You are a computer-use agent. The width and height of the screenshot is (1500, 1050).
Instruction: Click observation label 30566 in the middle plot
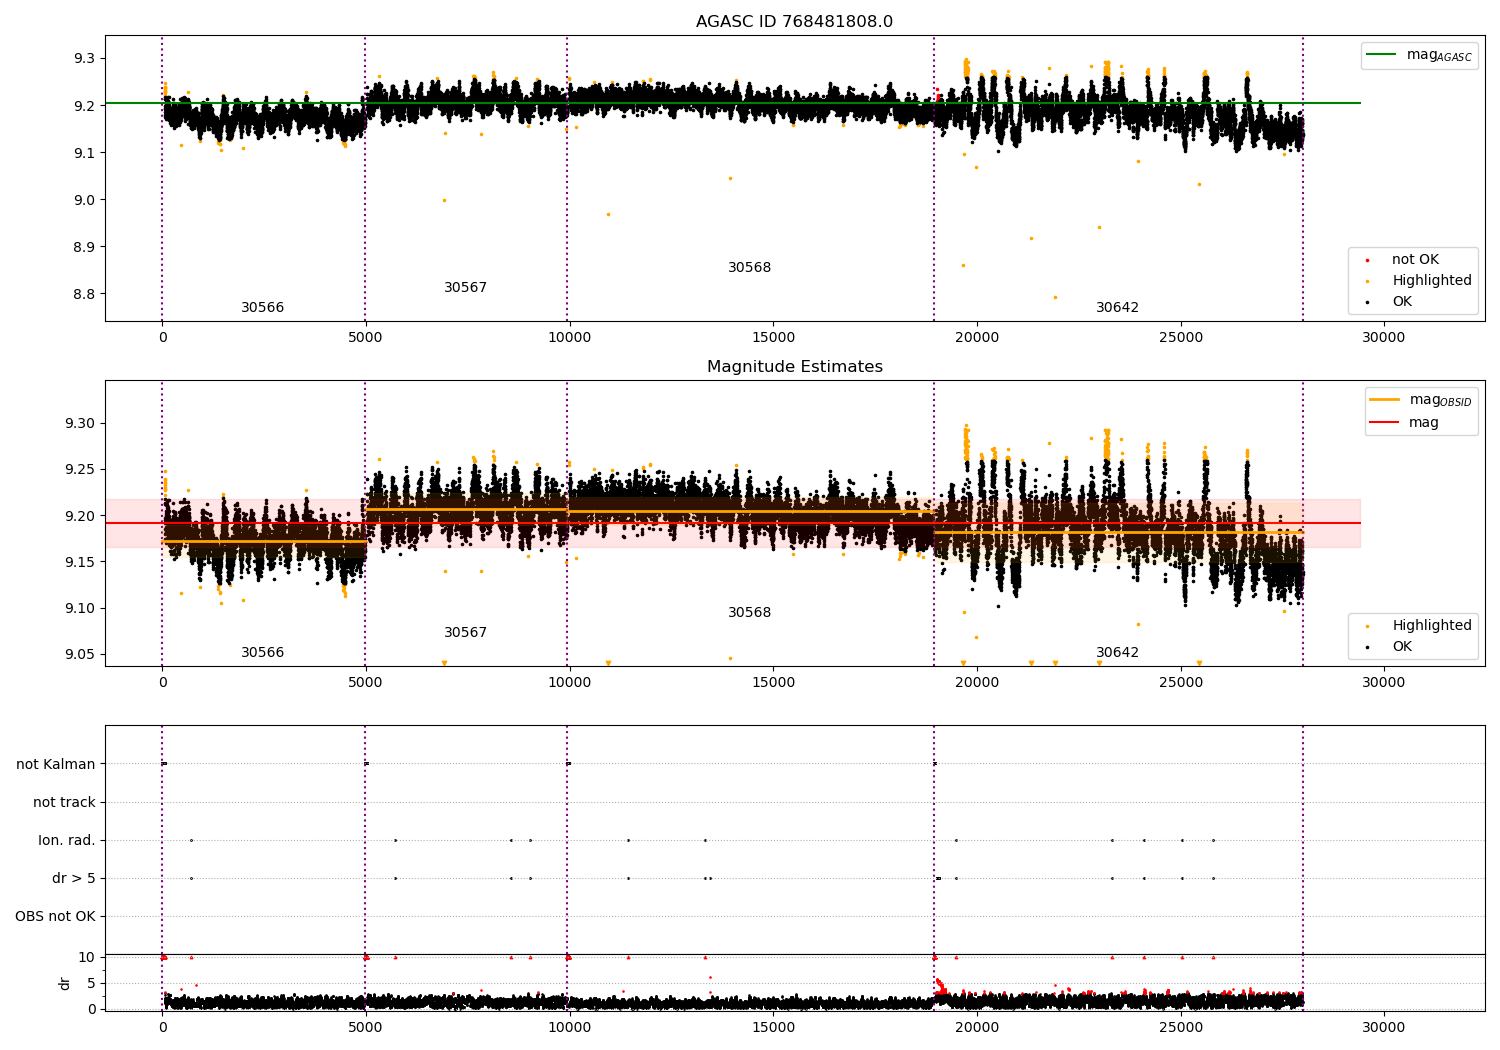pyautogui.click(x=262, y=653)
